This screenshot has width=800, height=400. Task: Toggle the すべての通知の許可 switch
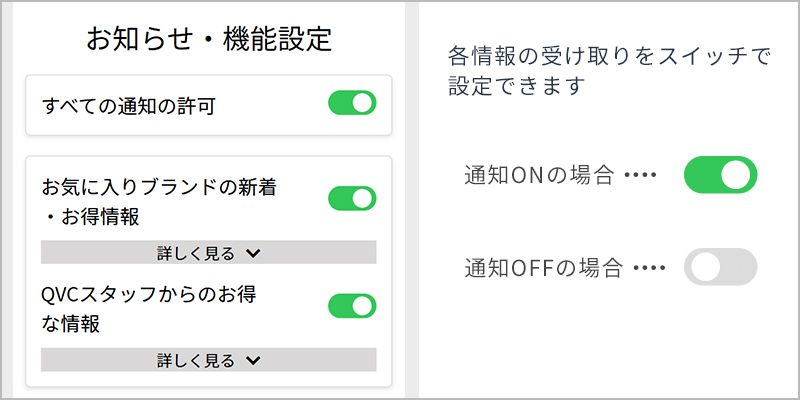coord(352,103)
